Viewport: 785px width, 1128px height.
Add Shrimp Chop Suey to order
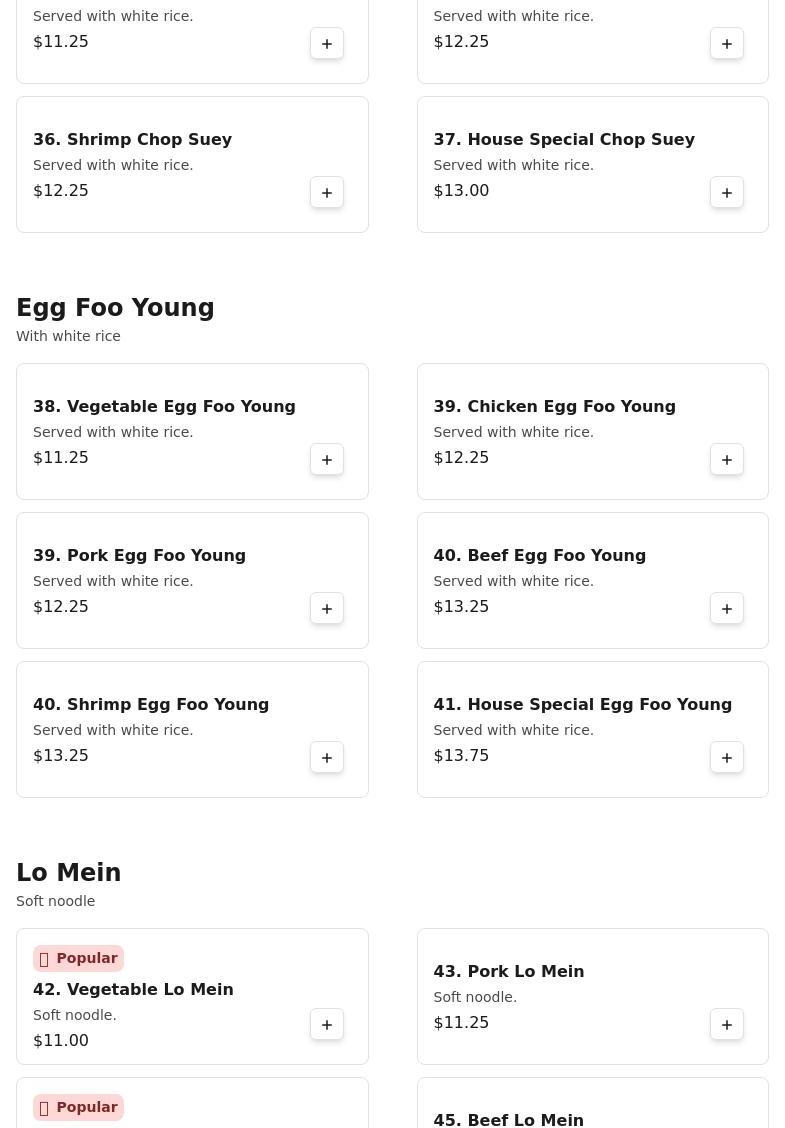tap(327, 192)
